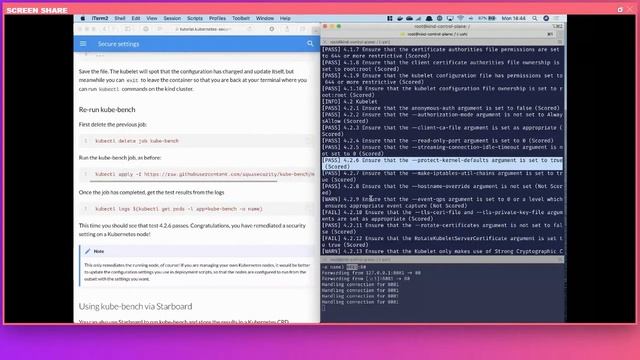Click the Forwarding from 127.0.0.1 line
The height and width of the screenshot is (360, 640).
tap(371, 273)
